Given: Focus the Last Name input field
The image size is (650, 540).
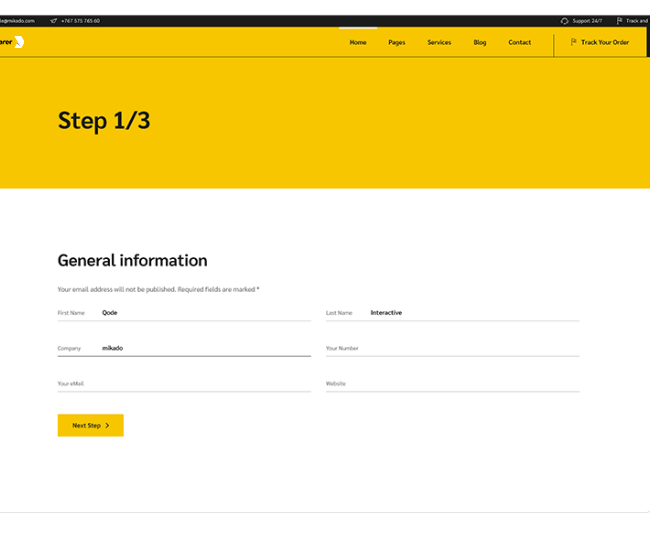Looking at the screenshot, I should 472,313.
